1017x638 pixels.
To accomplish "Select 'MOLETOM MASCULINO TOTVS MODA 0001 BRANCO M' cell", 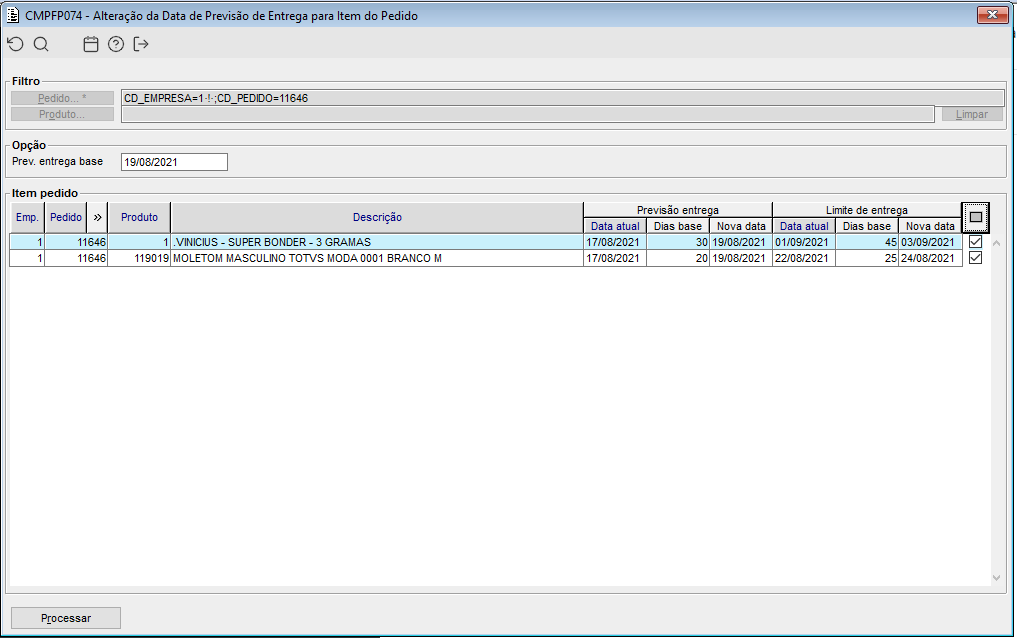I will point(377,258).
